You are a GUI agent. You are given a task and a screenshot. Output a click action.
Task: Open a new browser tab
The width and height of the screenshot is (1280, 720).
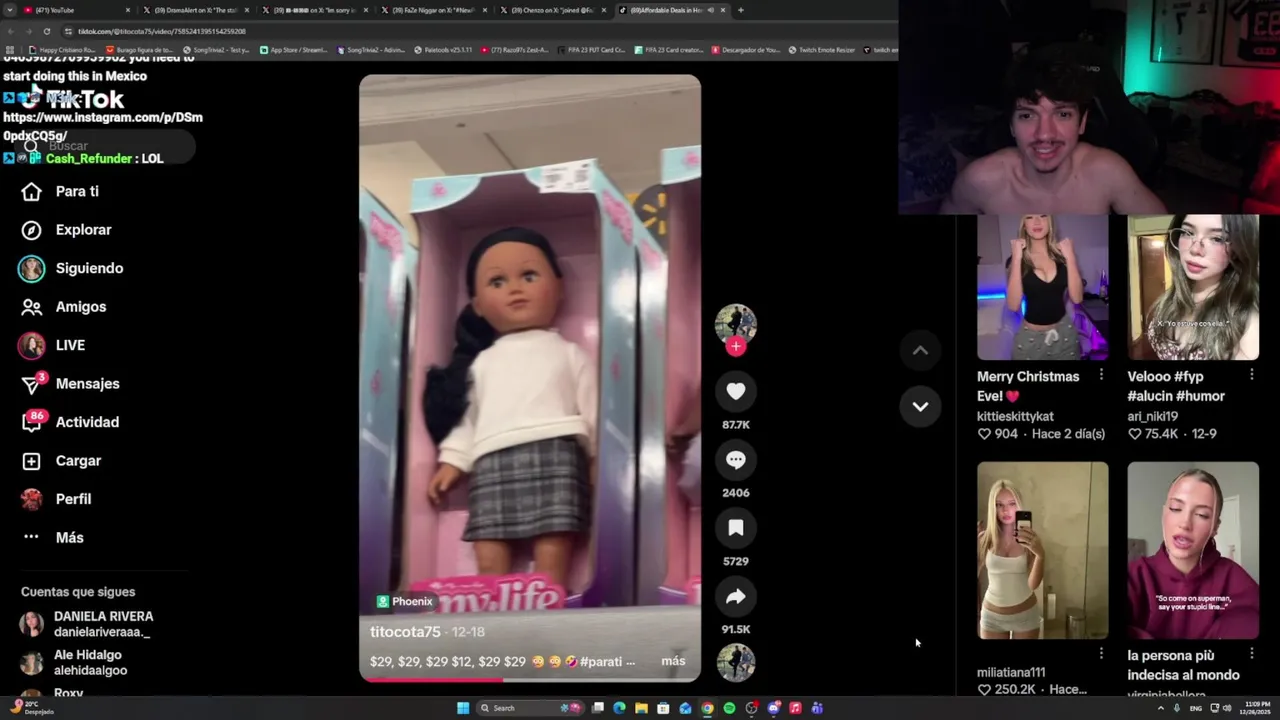tap(741, 10)
